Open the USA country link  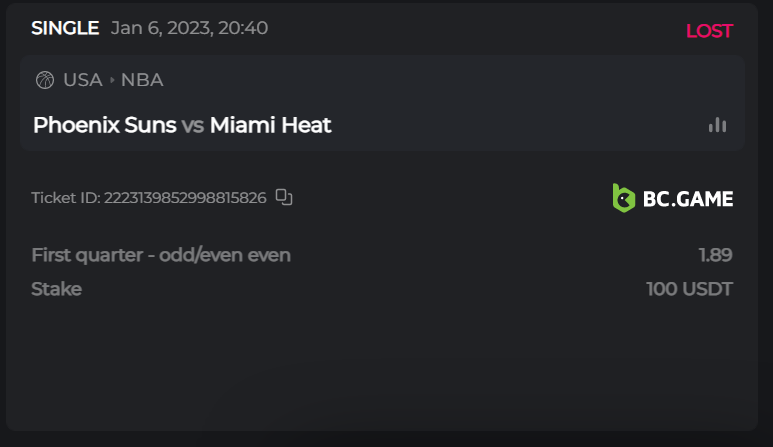[83, 80]
